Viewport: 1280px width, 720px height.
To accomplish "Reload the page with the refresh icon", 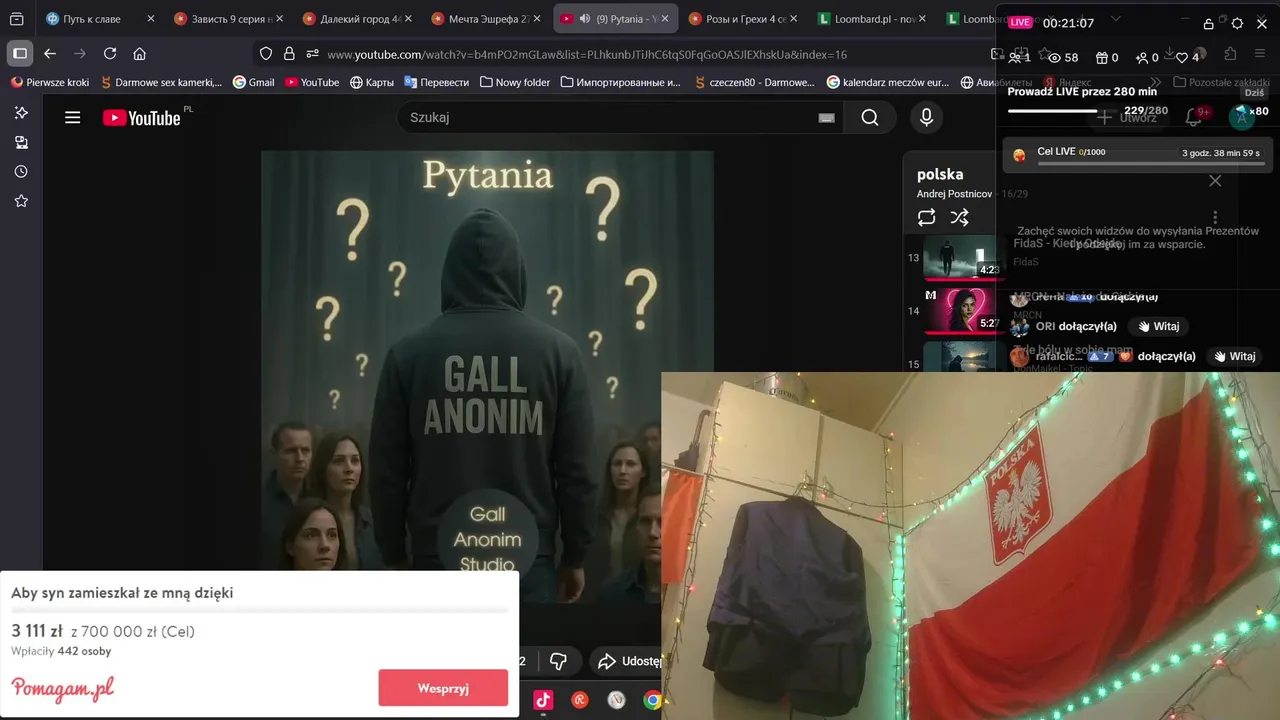I will coord(110,54).
